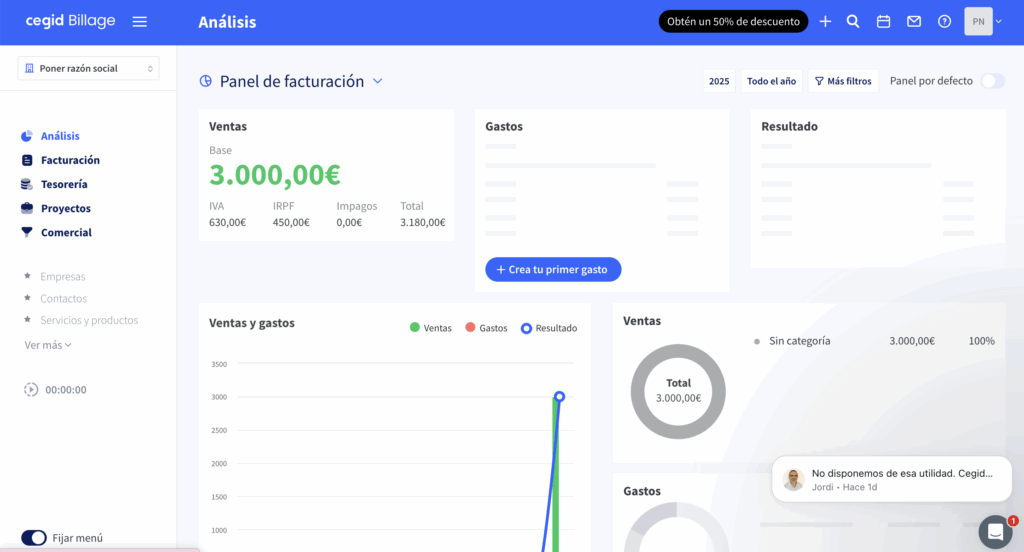The width and height of the screenshot is (1024, 552).
Task: Open the Poner razón social dropdown
Action: pyautogui.click(x=88, y=68)
